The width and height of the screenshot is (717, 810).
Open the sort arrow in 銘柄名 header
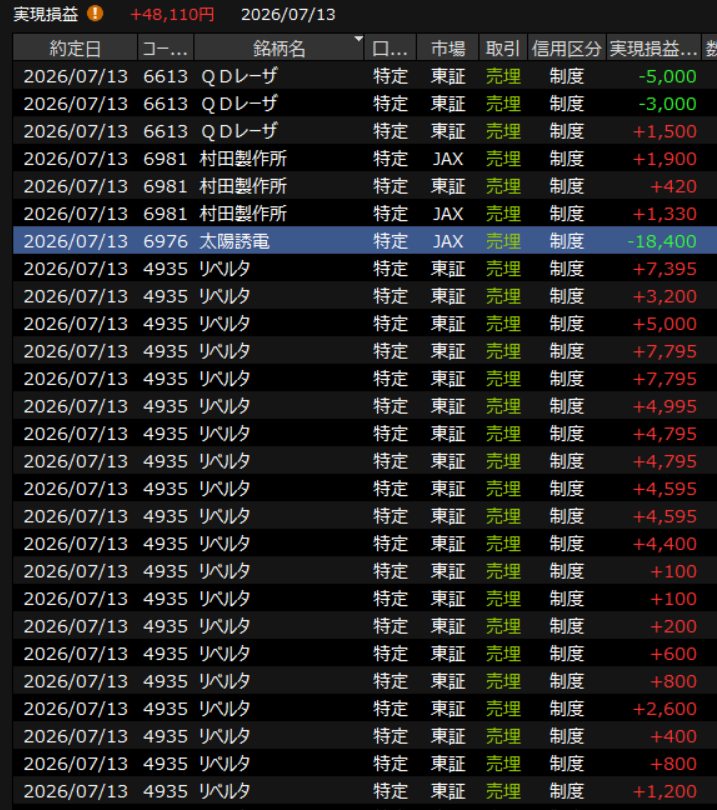(358, 39)
